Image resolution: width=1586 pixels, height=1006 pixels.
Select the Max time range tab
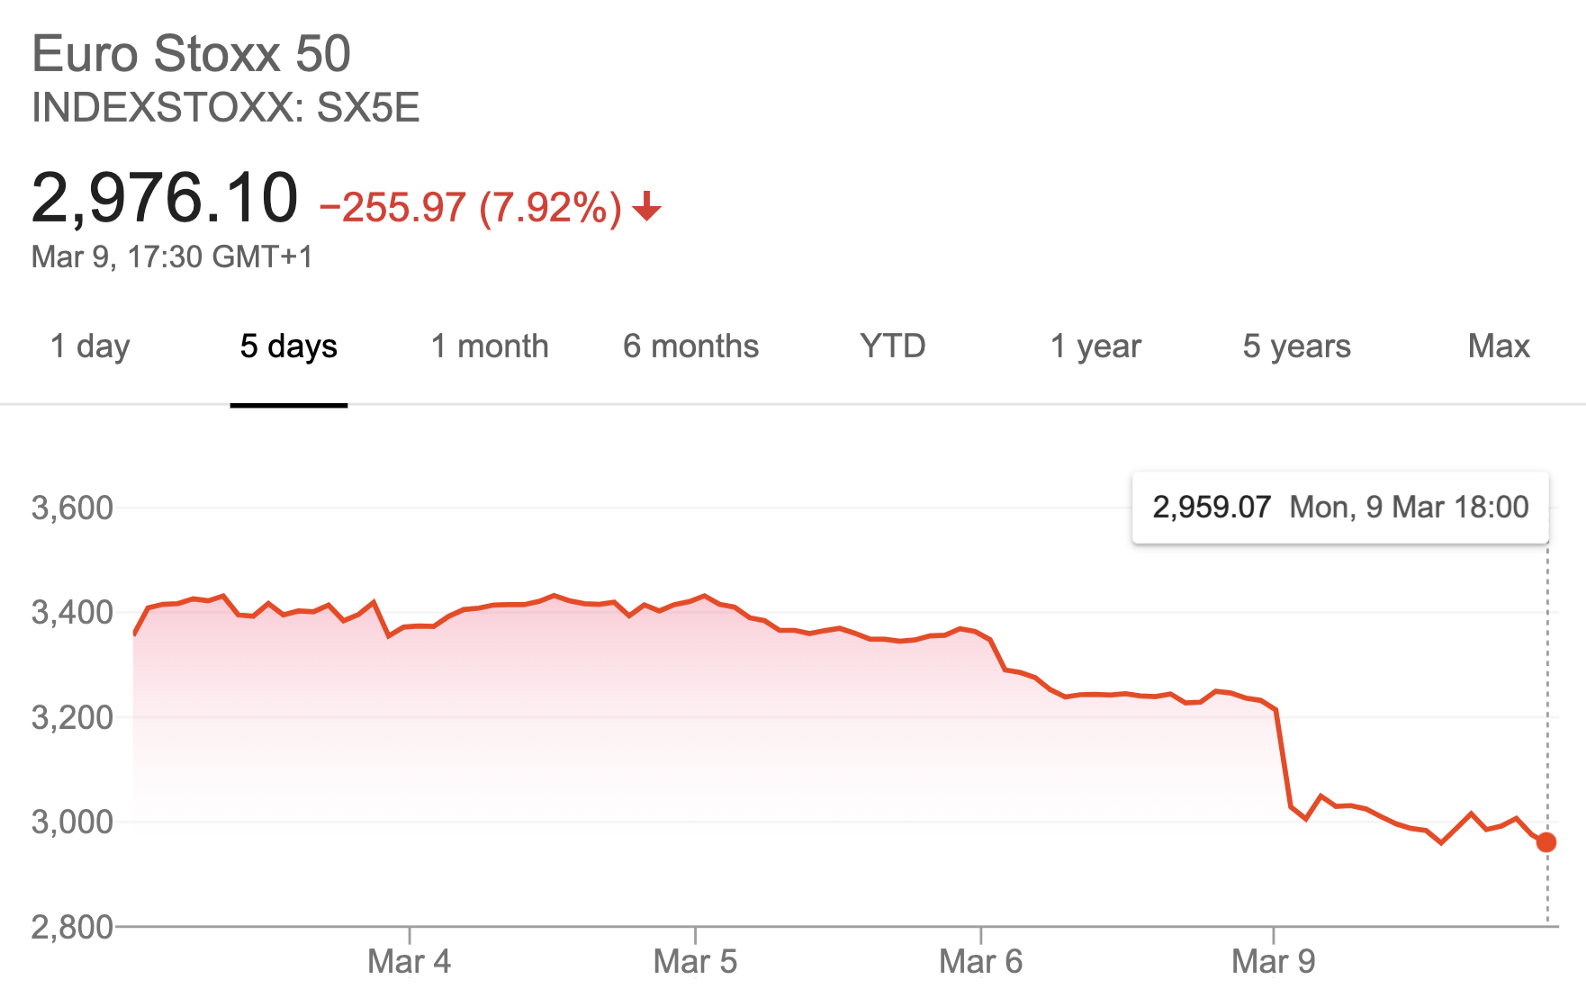[x=1499, y=346]
